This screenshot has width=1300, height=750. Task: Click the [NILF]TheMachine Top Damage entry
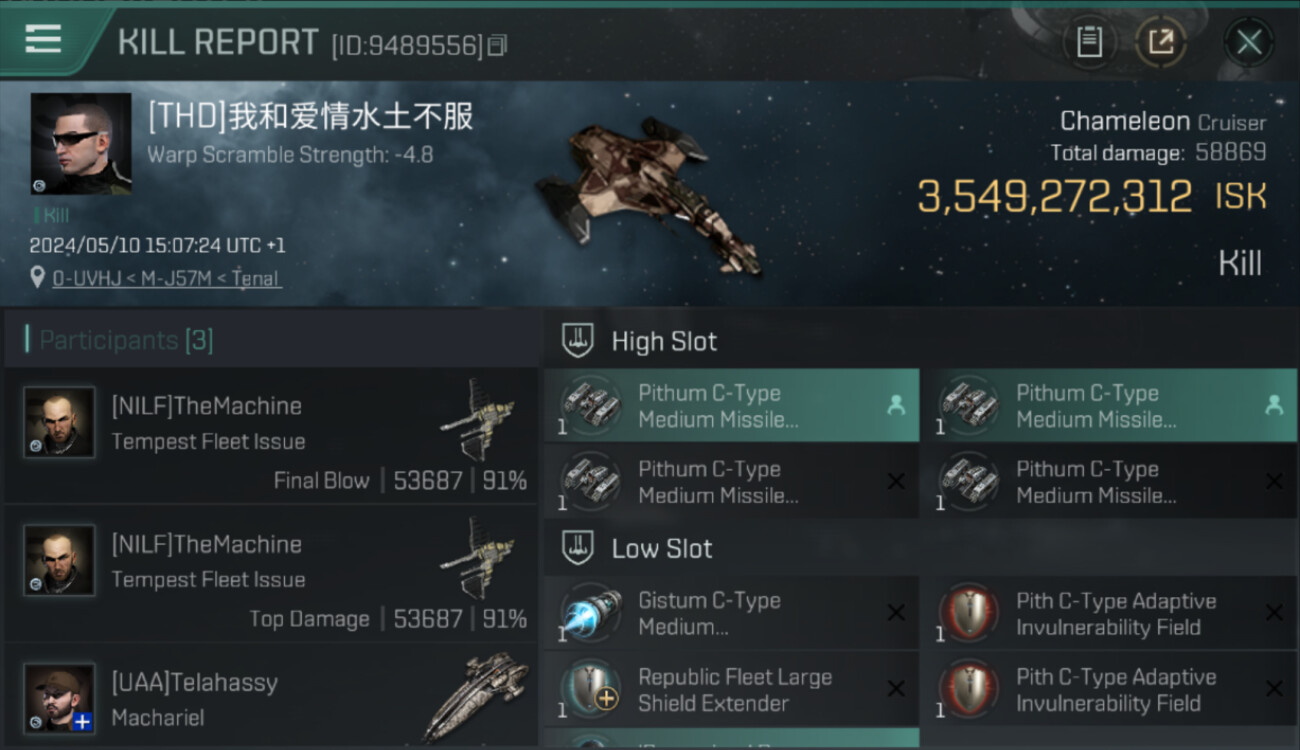[270, 574]
